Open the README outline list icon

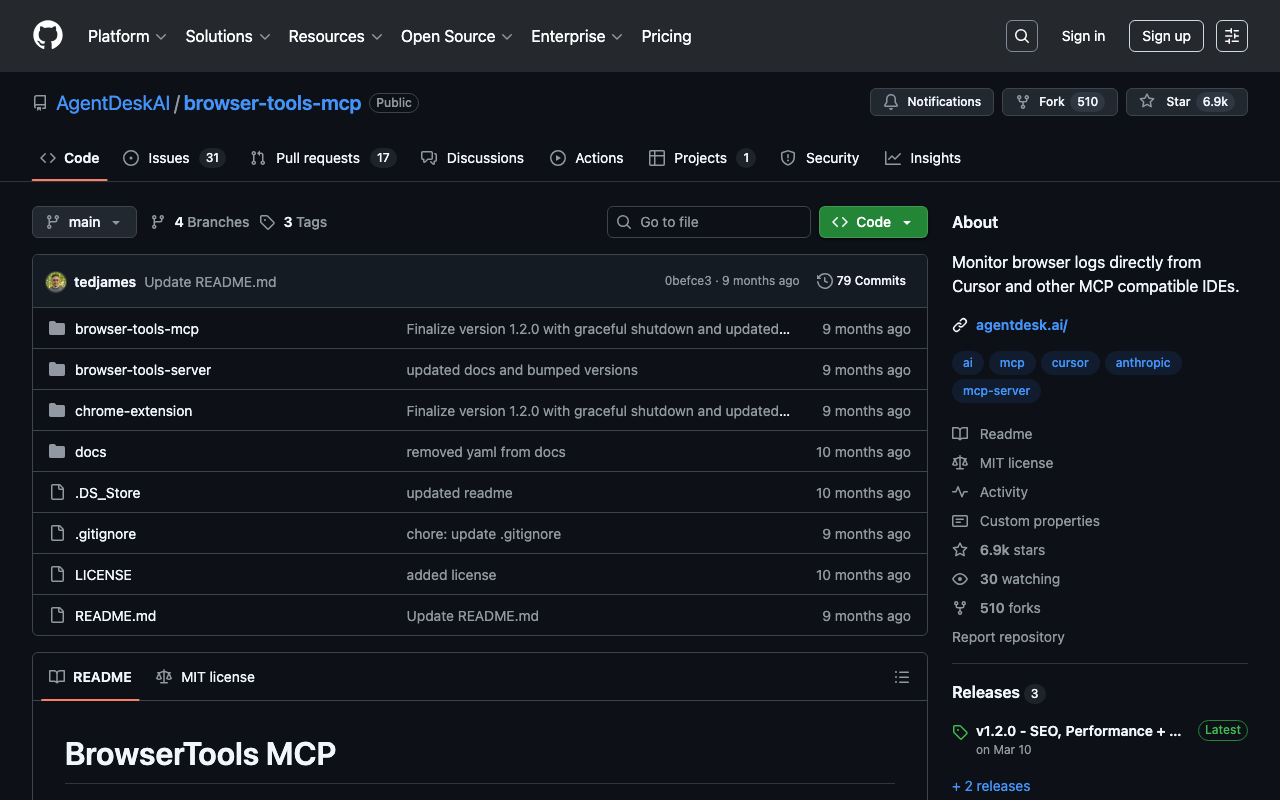[x=901, y=677]
